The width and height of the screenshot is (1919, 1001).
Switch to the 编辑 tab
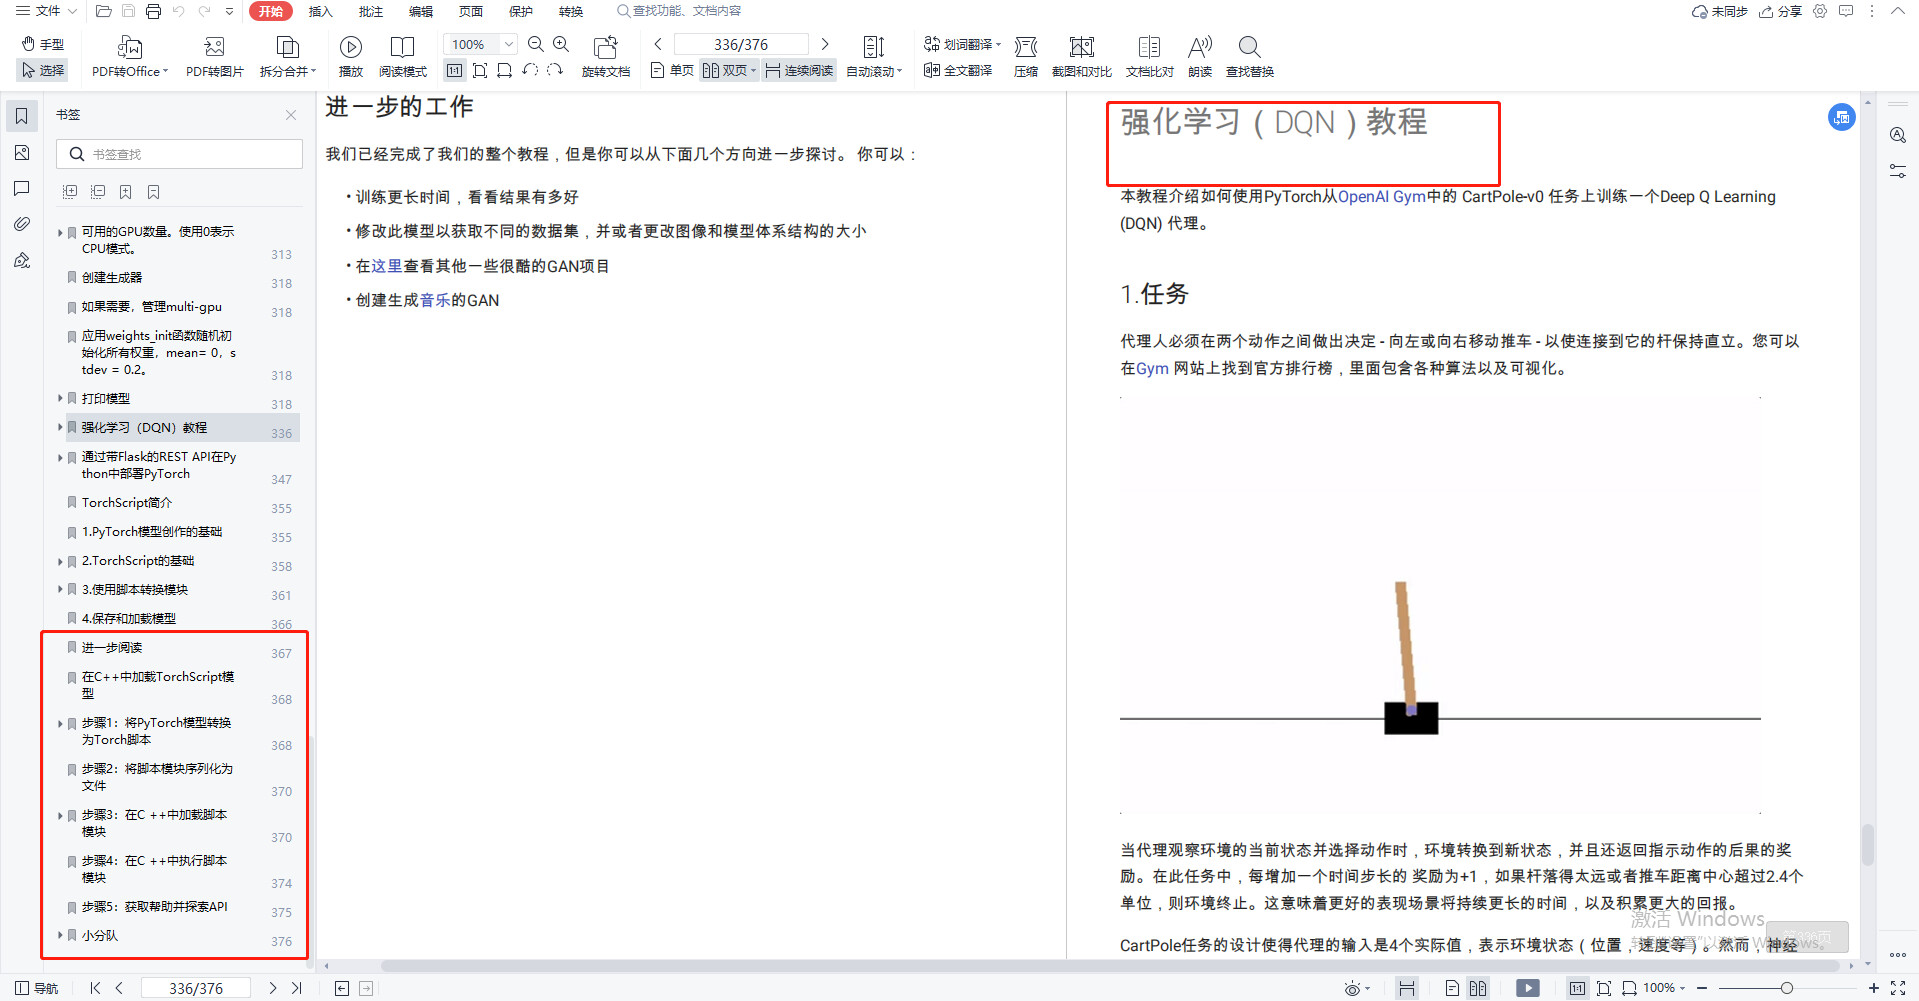(420, 12)
